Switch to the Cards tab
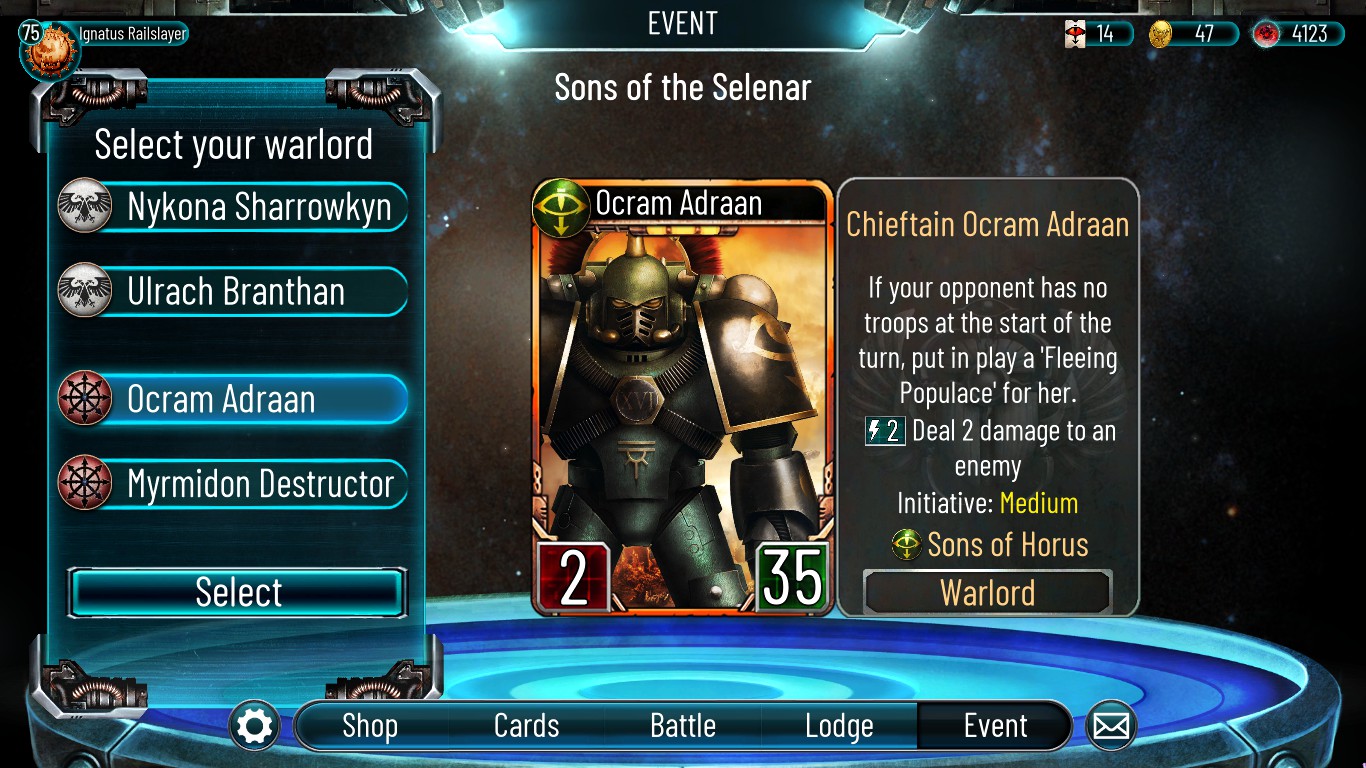Screen dimensions: 1366x768 click(x=527, y=726)
